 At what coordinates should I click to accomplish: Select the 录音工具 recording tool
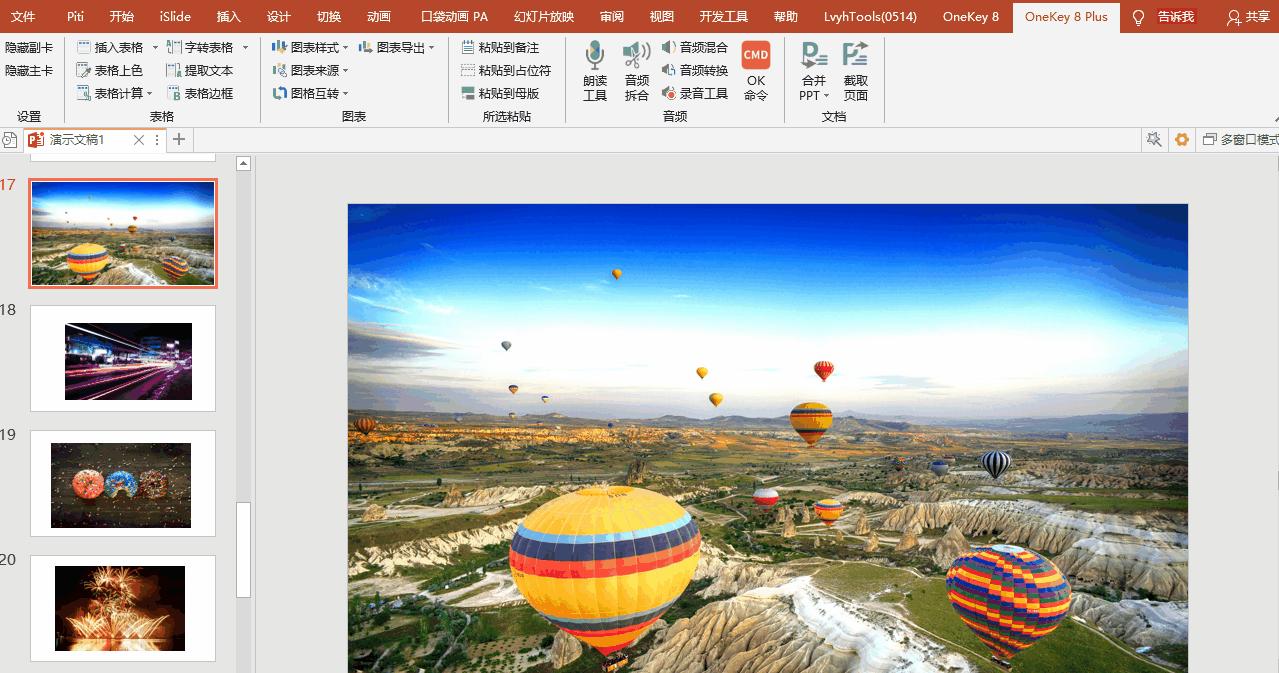click(x=695, y=93)
